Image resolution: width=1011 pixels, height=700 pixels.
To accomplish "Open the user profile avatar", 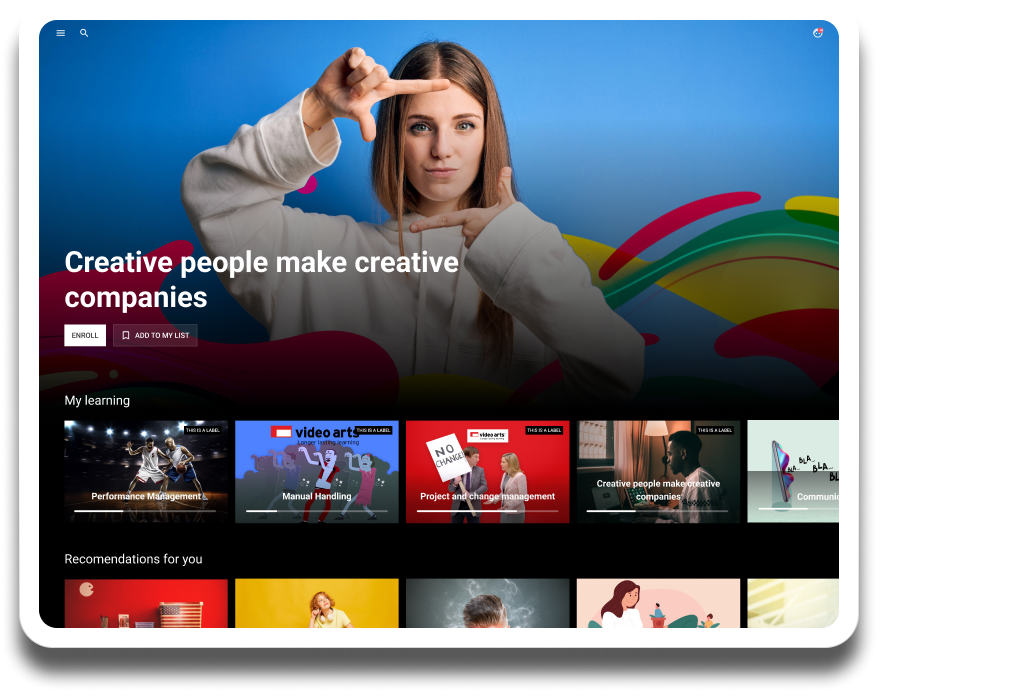I will click(x=817, y=33).
